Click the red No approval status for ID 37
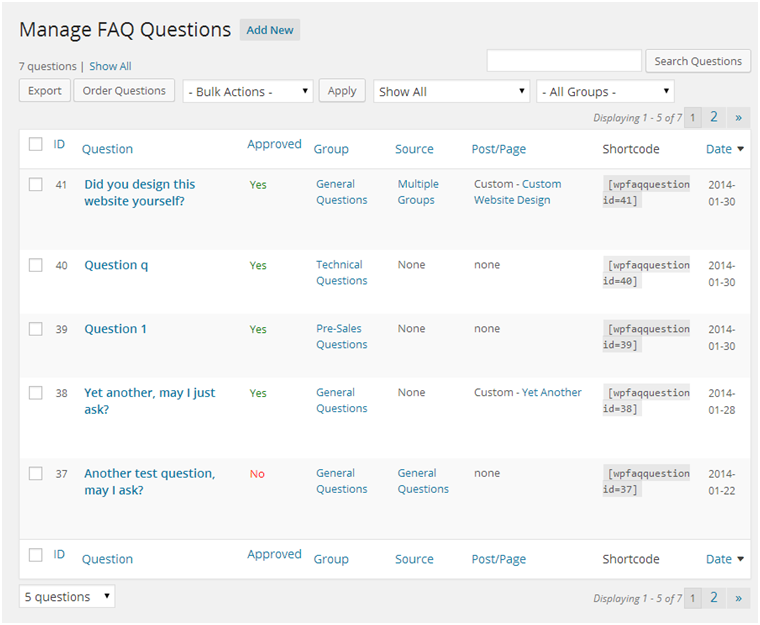The width and height of the screenshot is (760, 625). tap(257, 474)
